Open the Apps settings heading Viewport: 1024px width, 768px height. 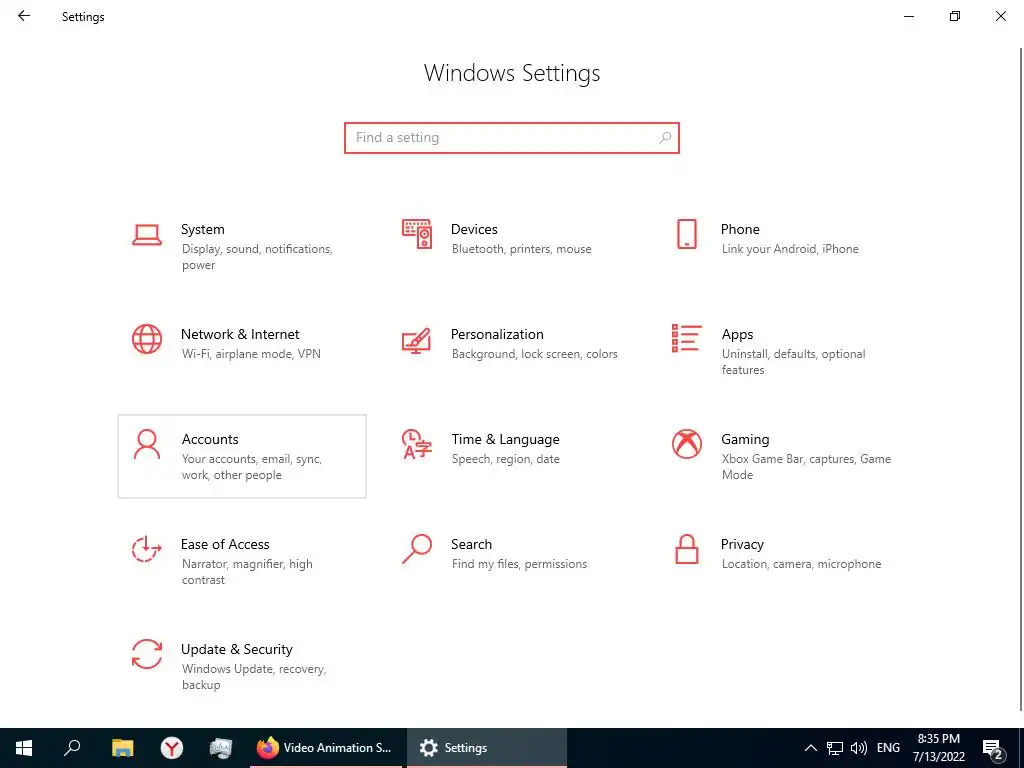point(737,334)
